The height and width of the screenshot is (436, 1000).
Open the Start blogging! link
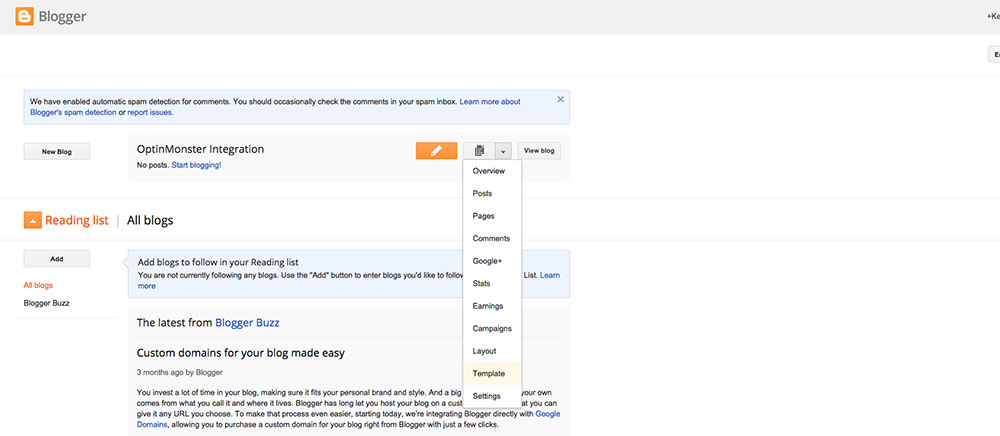[196, 165]
